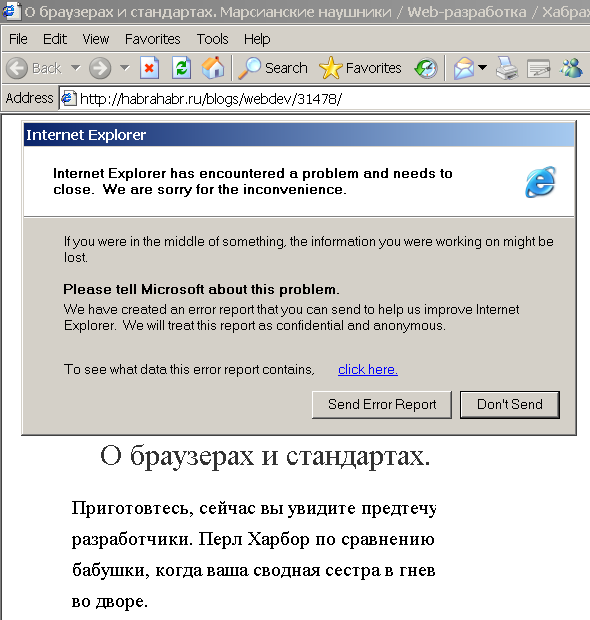Open the Tools menu
The width and height of the screenshot is (590, 620).
click(x=212, y=39)
